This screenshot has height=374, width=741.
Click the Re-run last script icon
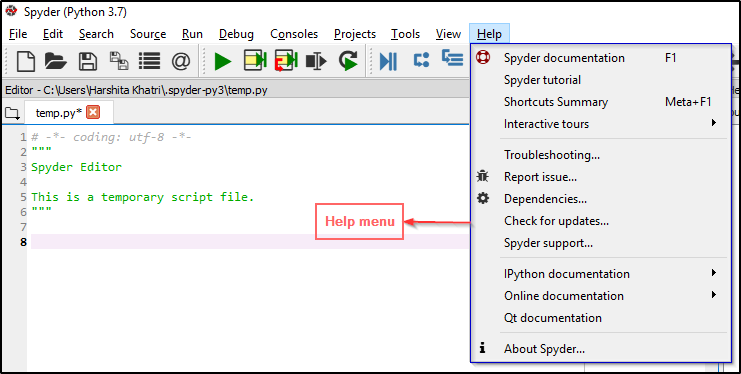348,61
